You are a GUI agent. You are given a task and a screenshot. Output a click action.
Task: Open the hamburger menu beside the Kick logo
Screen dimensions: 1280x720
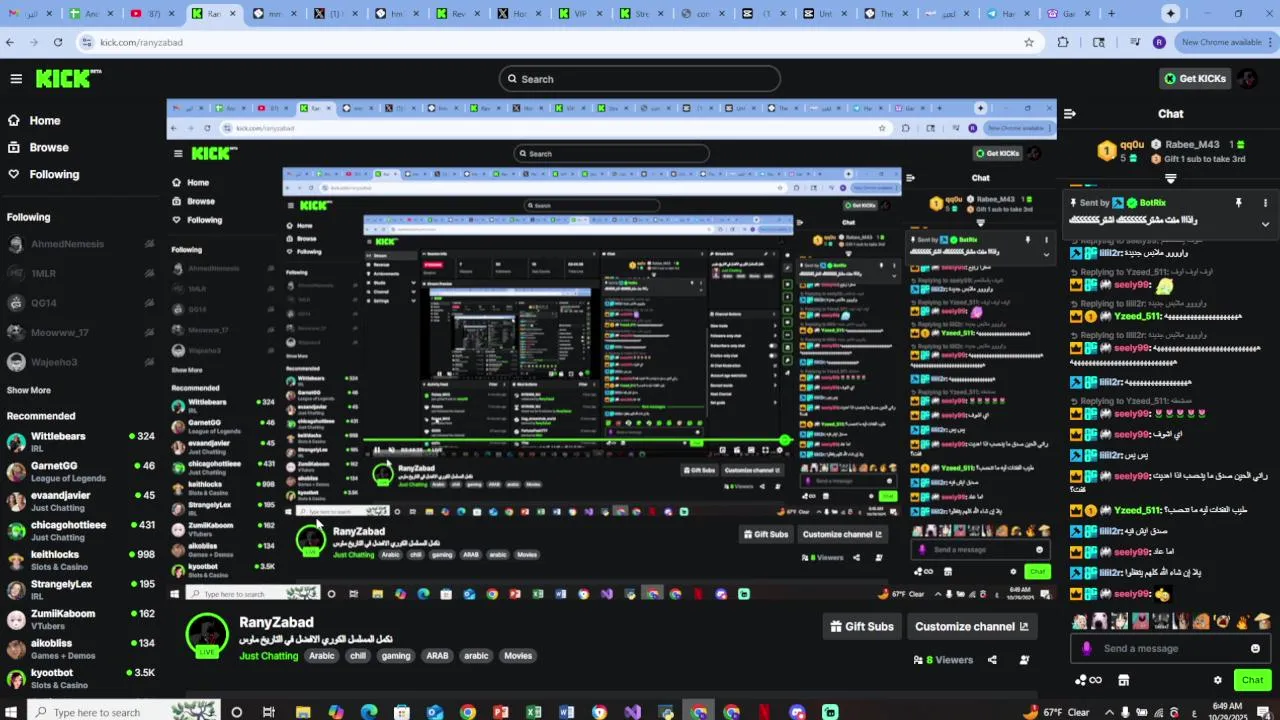click(x=16, y=79)
